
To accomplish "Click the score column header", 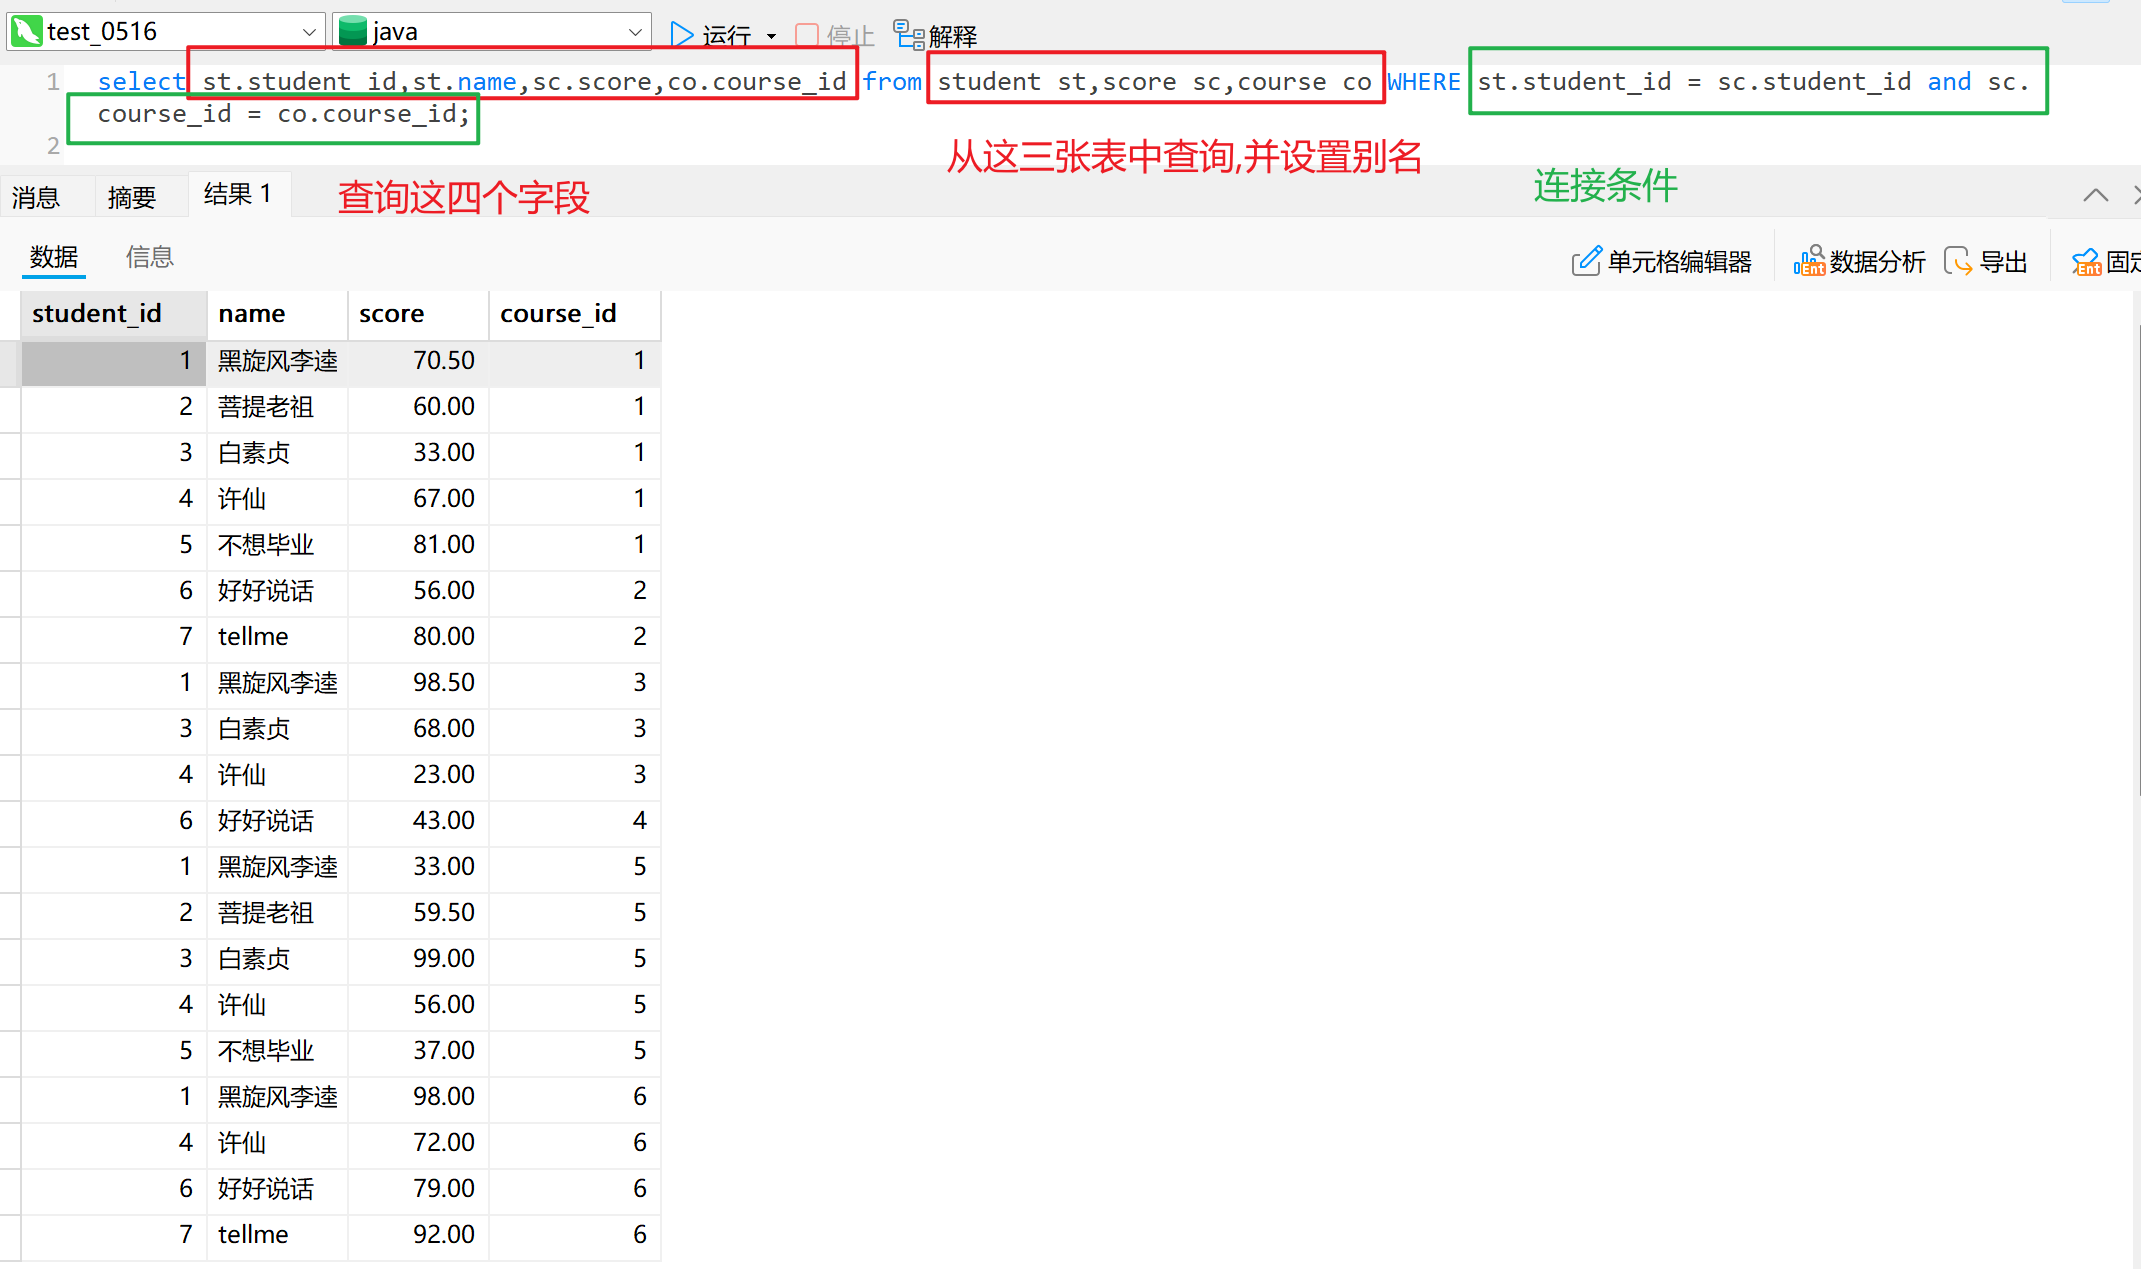I will pos(392,314).
